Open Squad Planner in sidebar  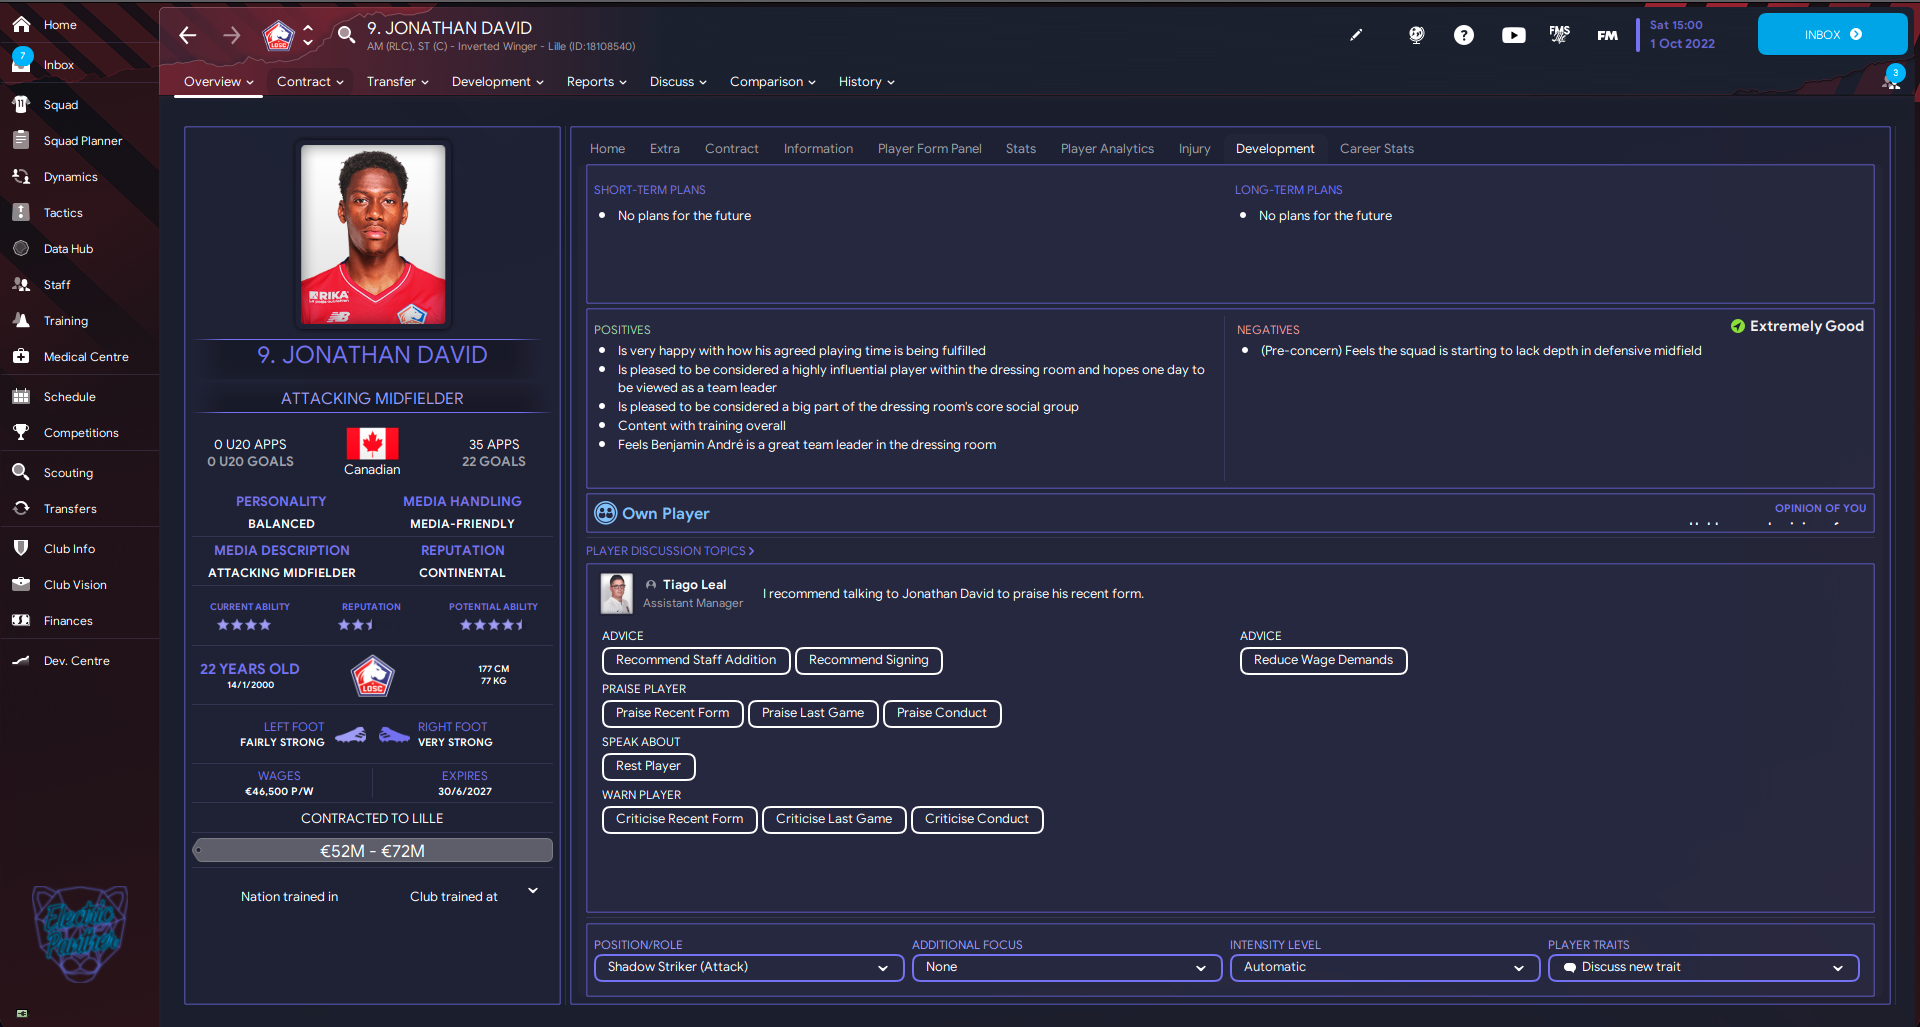click(80, 141)
